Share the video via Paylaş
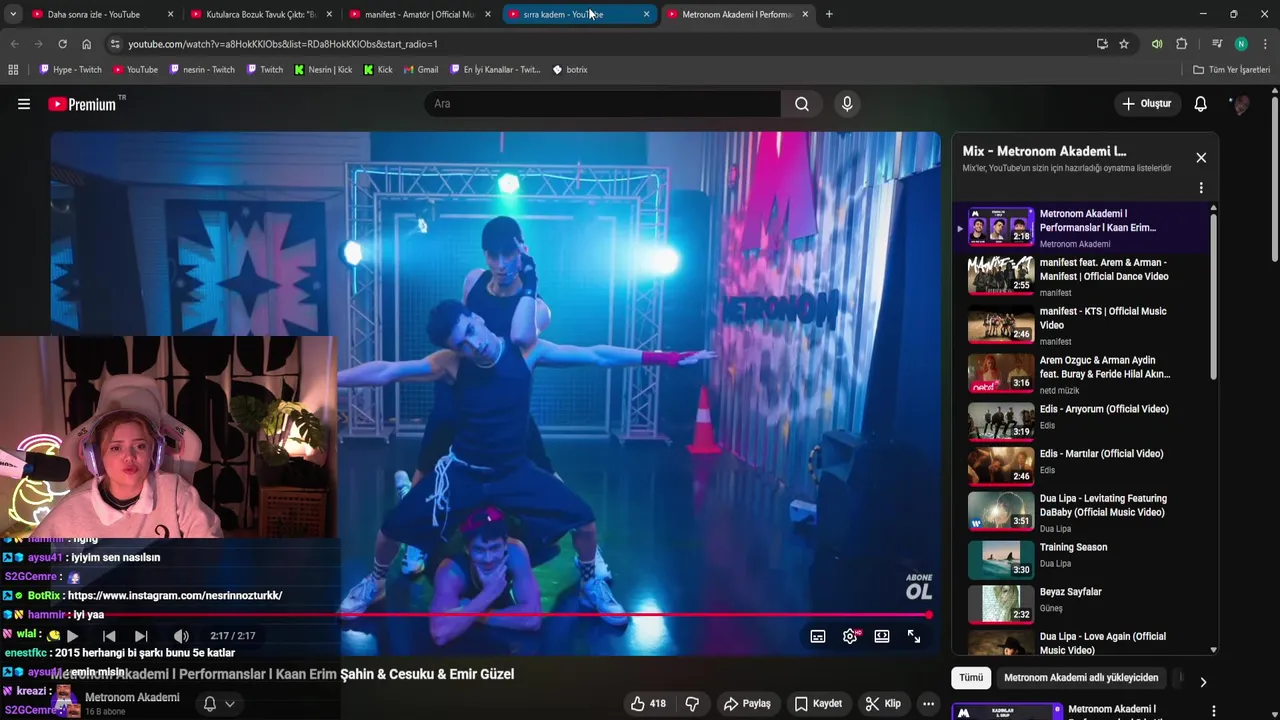This screenshot has width=1280, height=720. point(747,704)
